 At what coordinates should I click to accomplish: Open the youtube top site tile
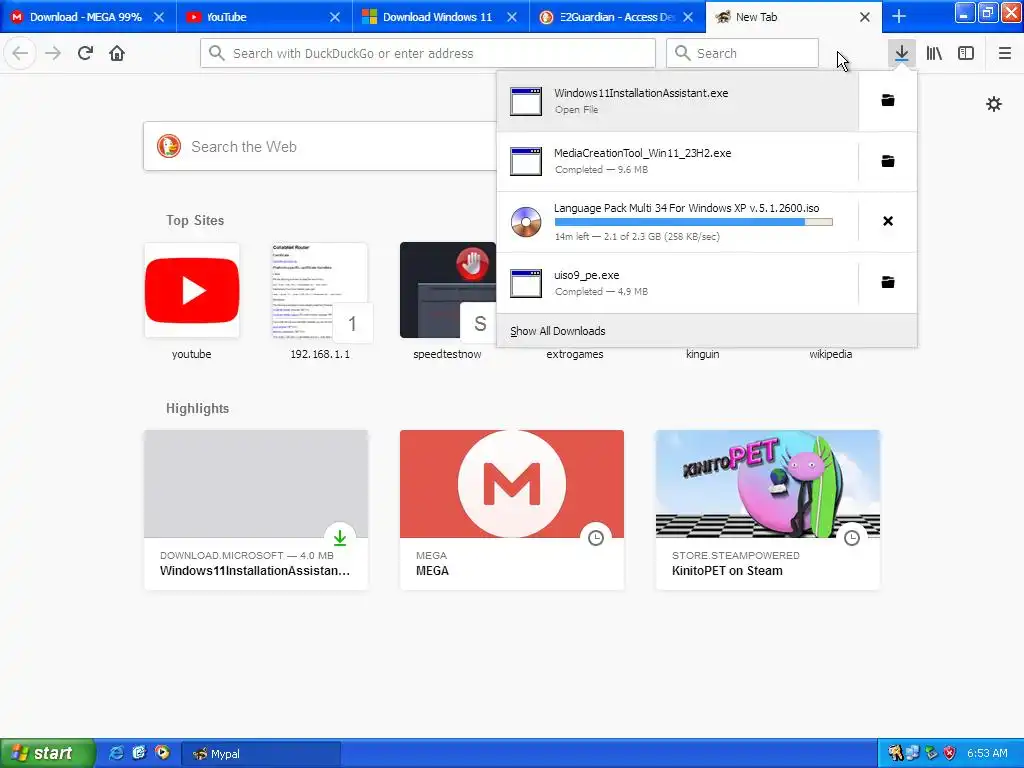point(192,291)
